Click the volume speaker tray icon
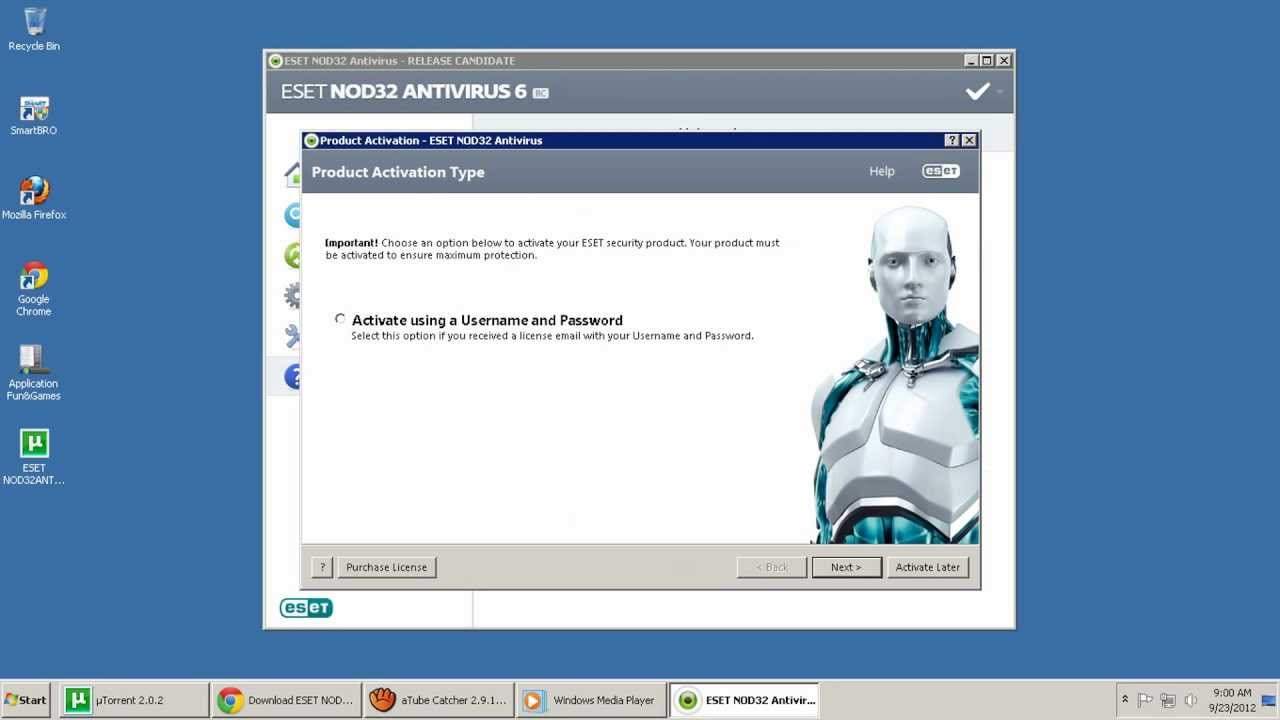This screenshot has width=1280, height=720. point(1190,700)
